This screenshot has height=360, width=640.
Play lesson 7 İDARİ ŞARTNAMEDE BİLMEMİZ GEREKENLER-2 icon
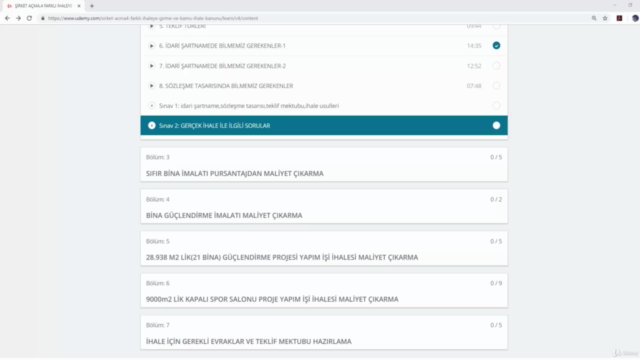[x=151, y=66]
